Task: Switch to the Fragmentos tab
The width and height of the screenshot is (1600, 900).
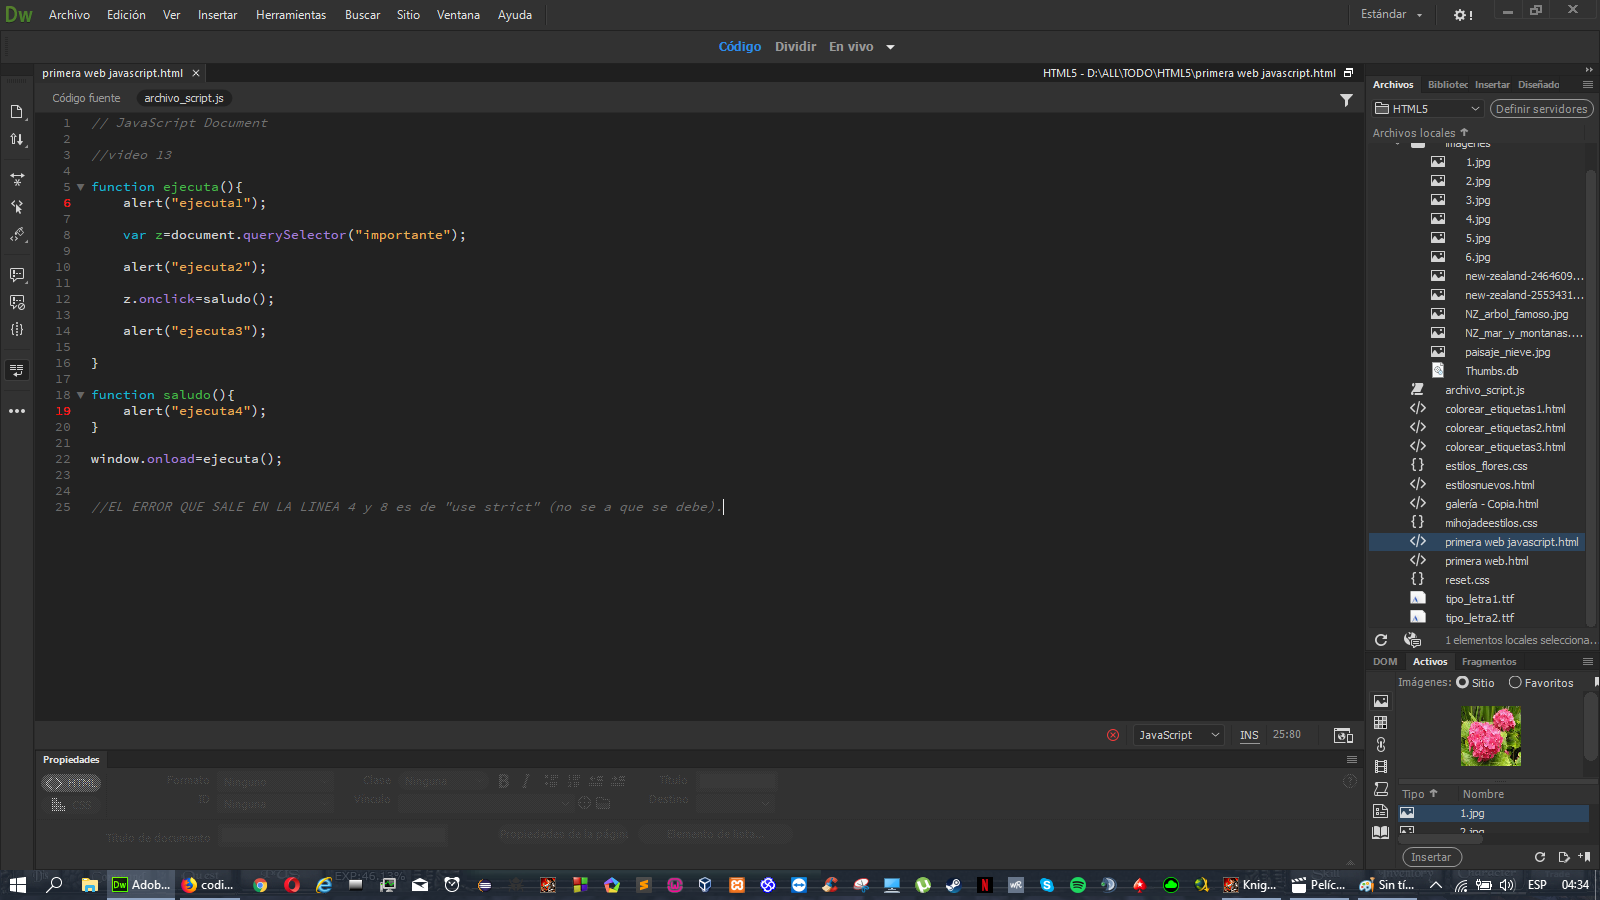Action: [1489, 662]
